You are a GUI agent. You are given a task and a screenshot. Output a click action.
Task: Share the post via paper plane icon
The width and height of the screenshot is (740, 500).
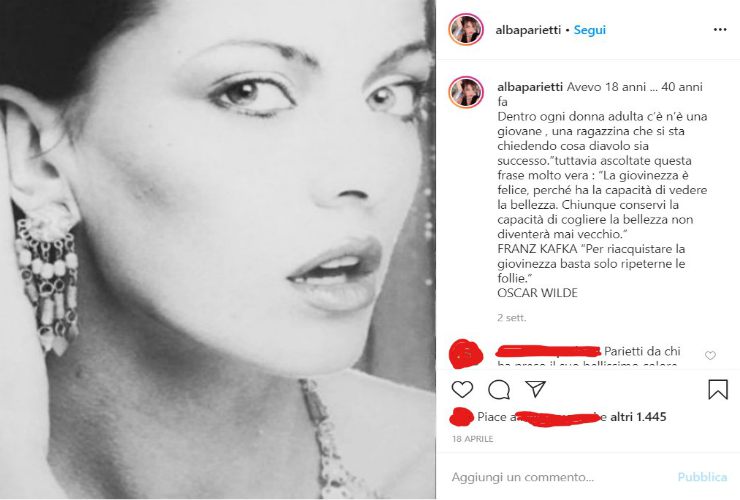(536, 389)
